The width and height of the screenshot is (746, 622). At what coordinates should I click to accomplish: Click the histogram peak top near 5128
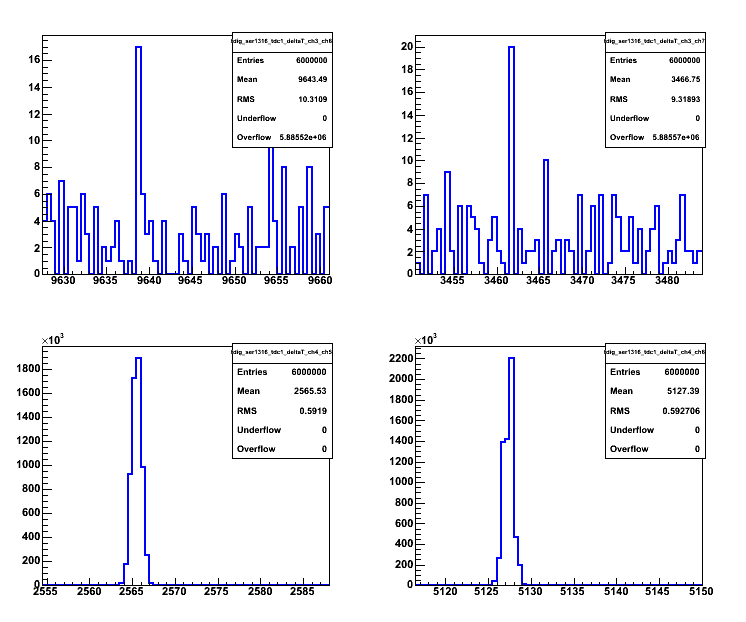tap(511, 358)
